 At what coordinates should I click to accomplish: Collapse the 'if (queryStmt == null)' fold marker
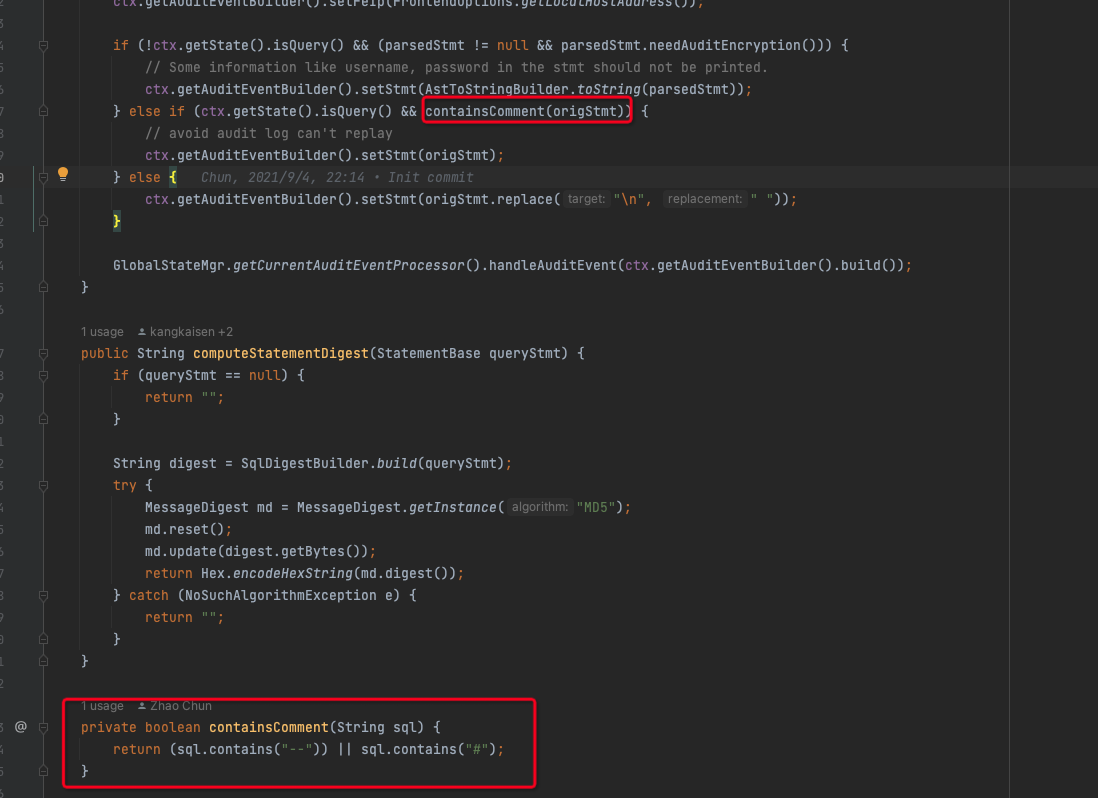click(x=43, y=376)
